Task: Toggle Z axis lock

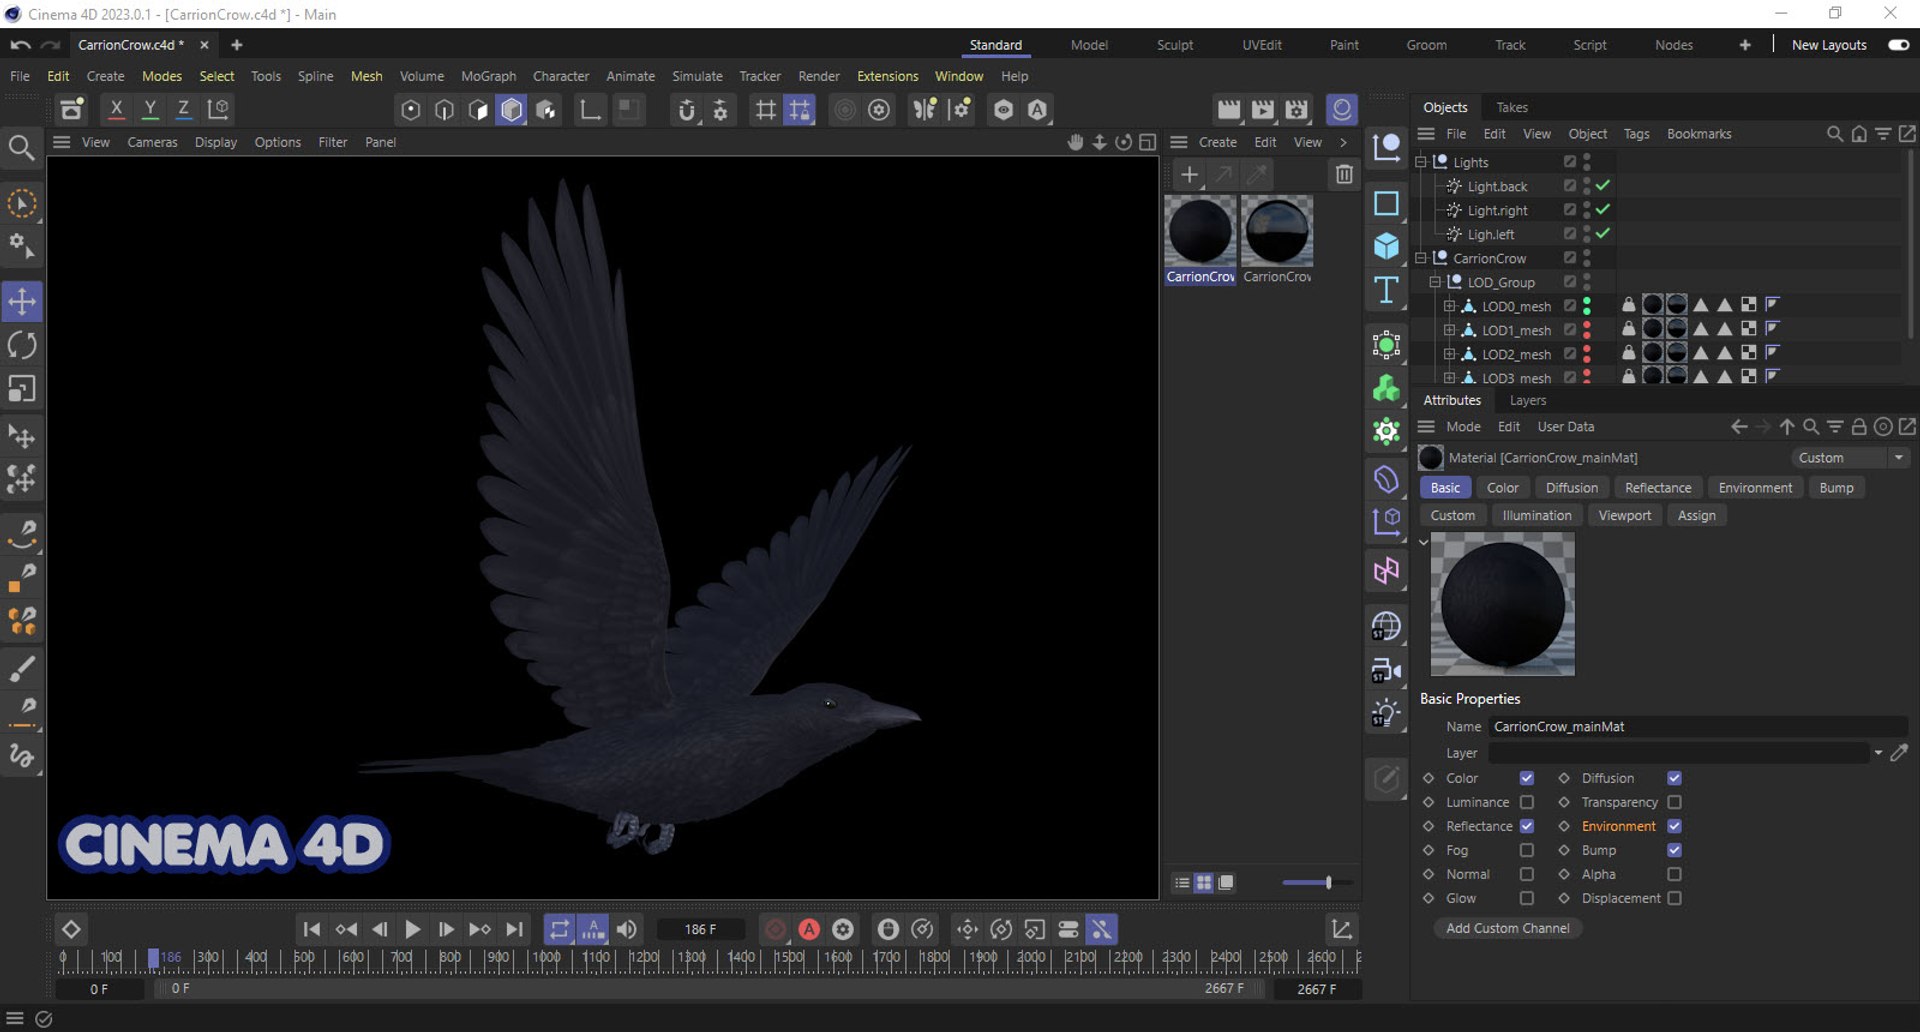Action: click(x=183, y=109)
